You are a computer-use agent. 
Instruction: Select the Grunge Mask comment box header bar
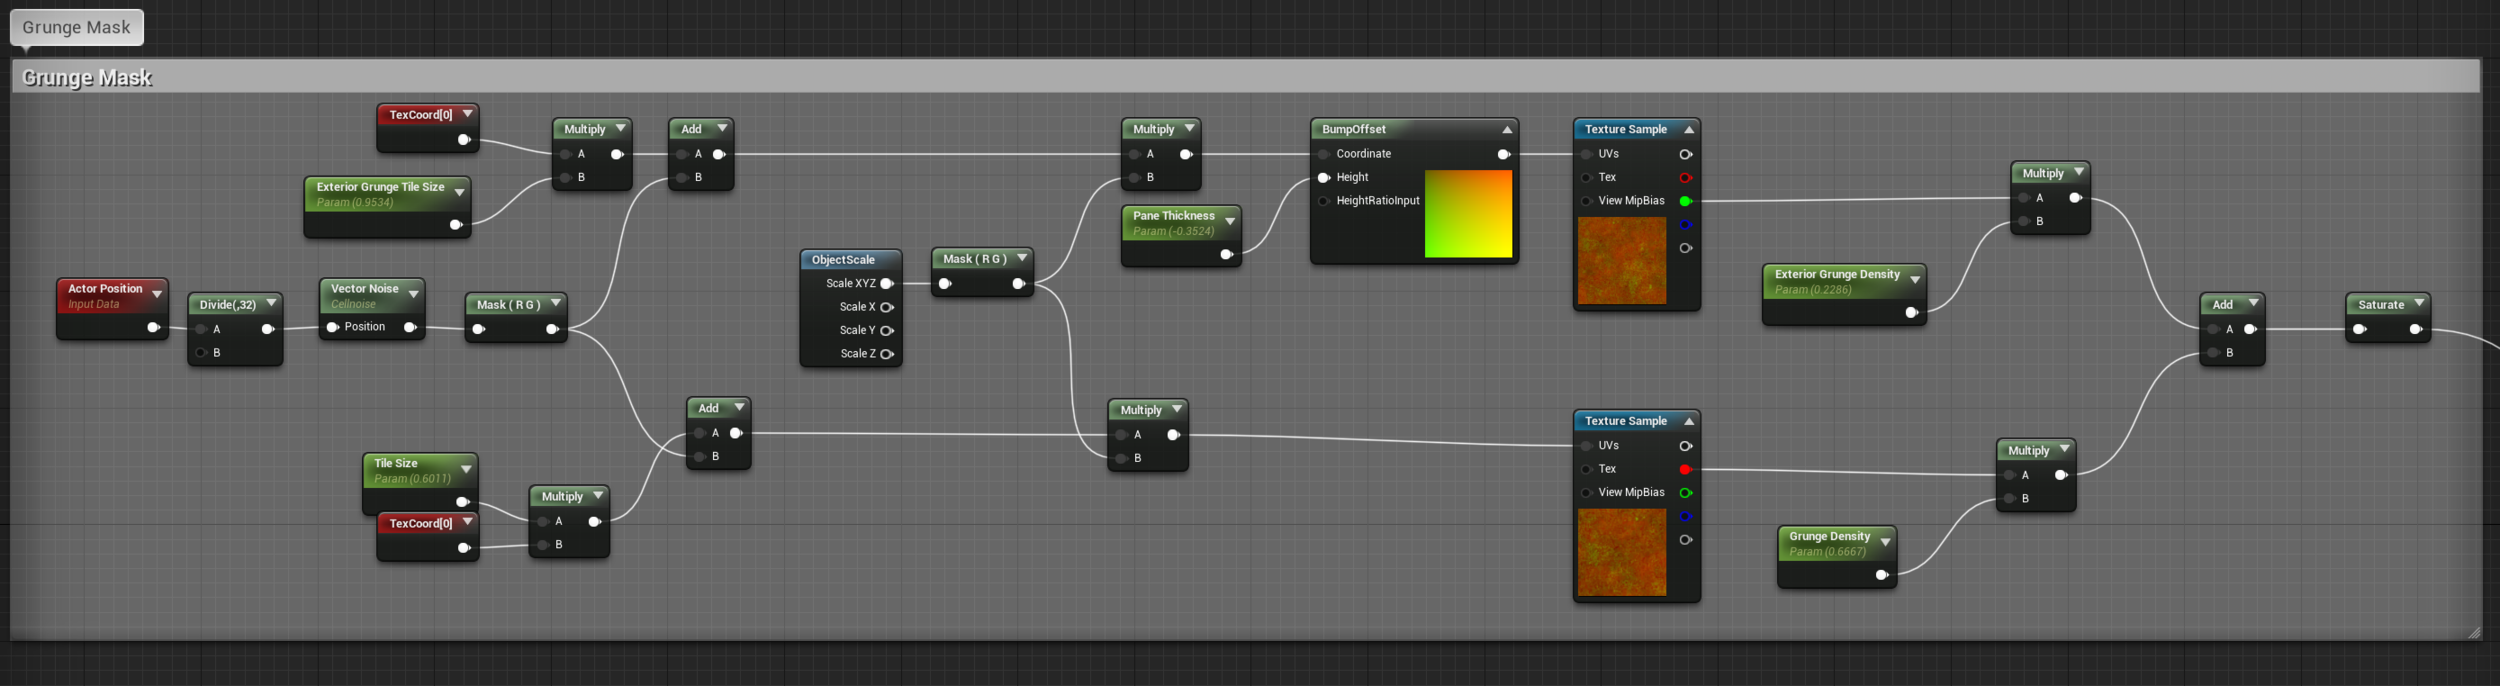pos(1246,77)
